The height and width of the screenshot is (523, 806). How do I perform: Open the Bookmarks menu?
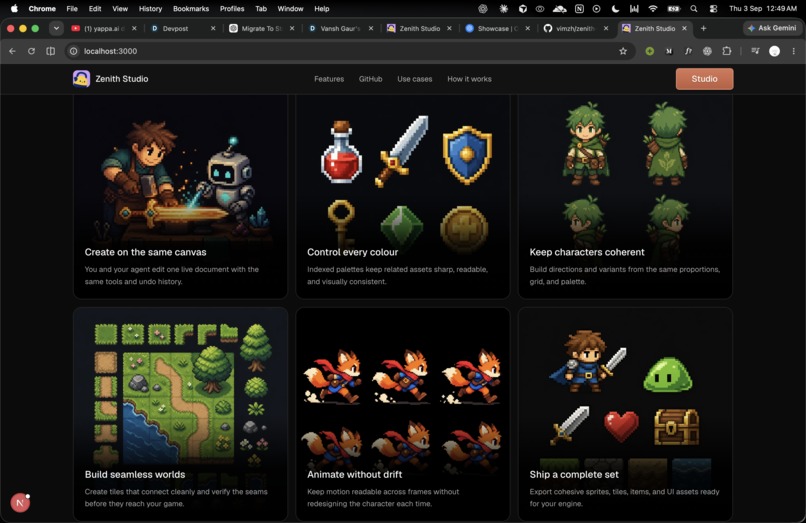(191, 9)
